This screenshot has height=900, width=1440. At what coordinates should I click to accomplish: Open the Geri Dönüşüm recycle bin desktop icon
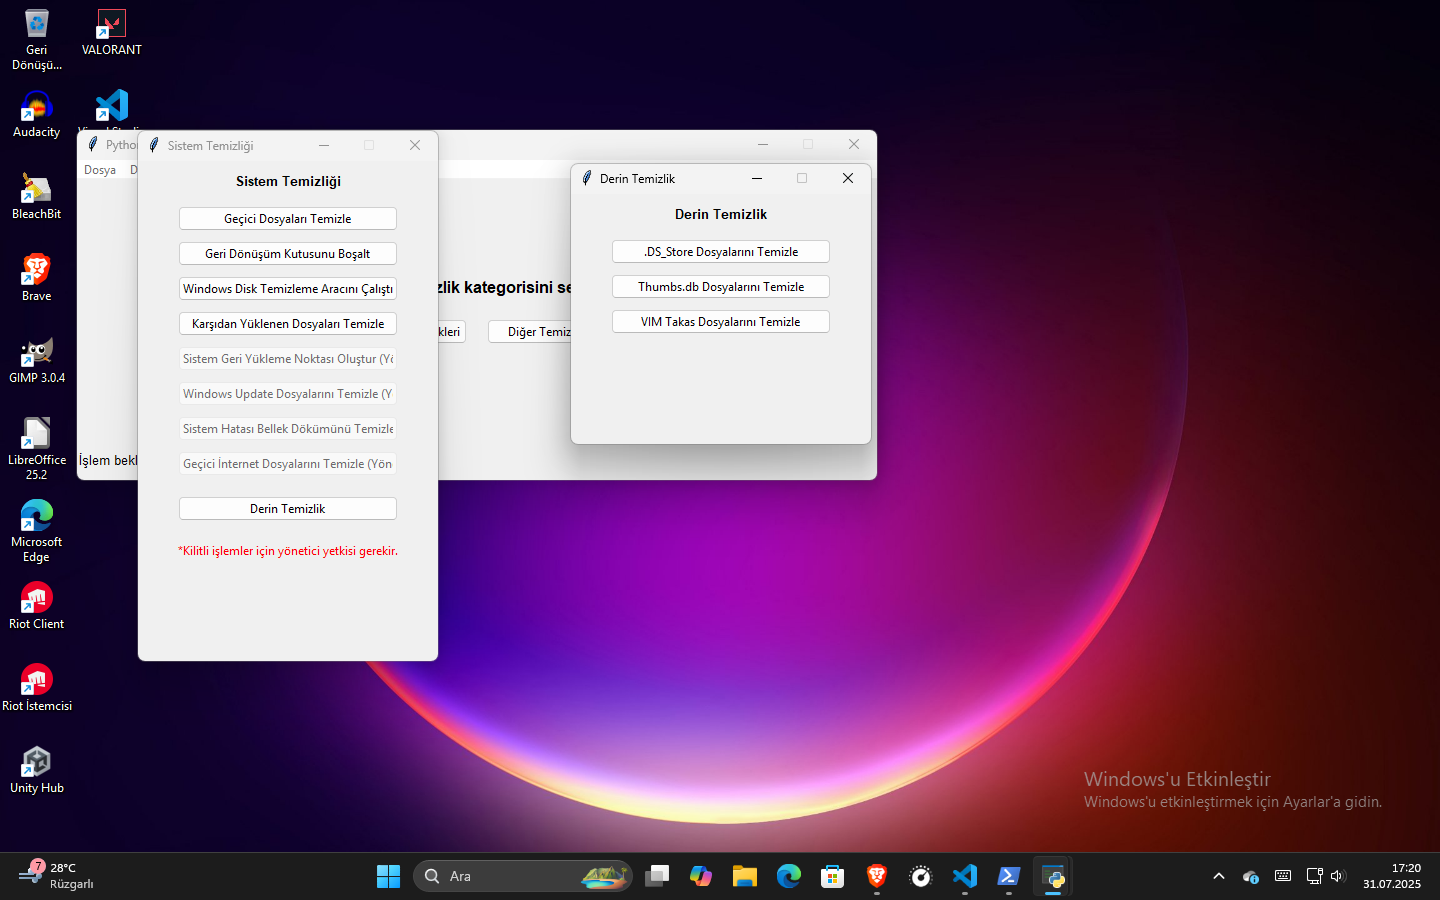37,40
